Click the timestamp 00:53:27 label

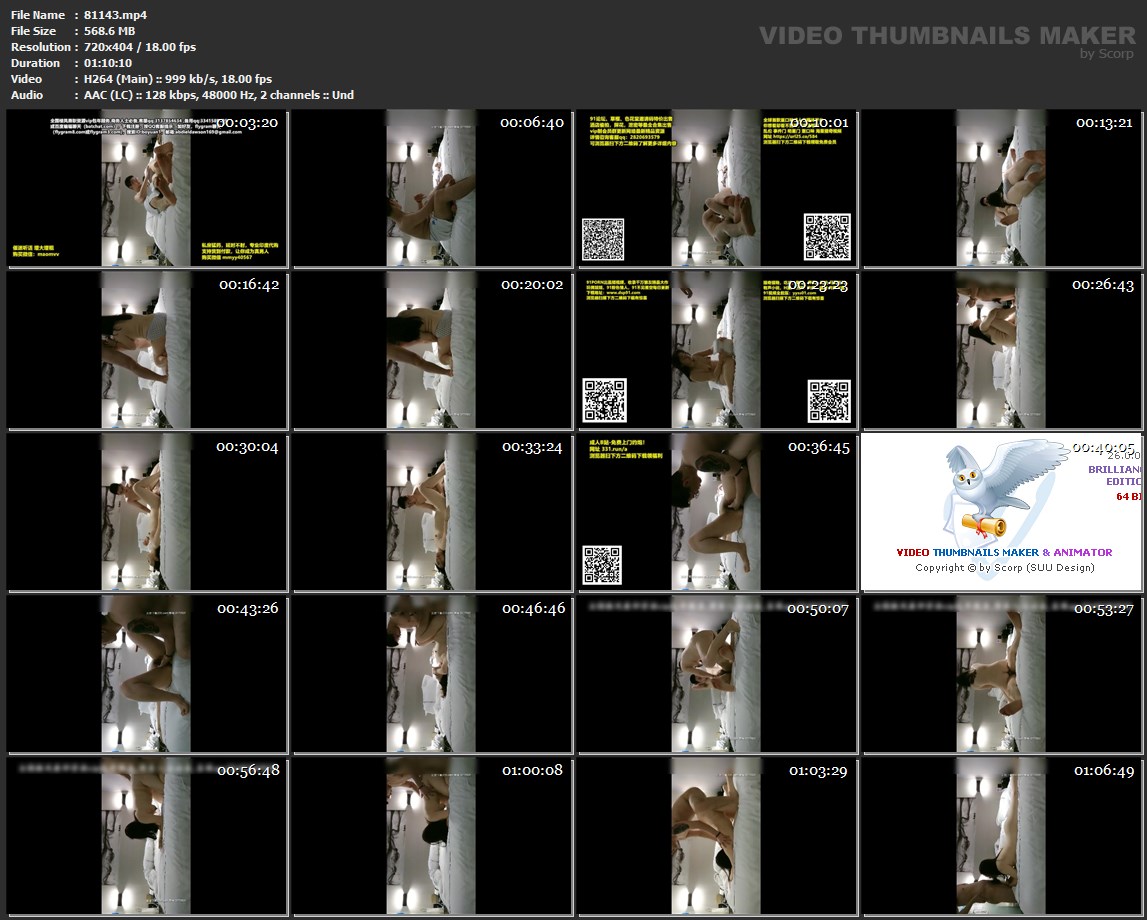[1105, 608]
